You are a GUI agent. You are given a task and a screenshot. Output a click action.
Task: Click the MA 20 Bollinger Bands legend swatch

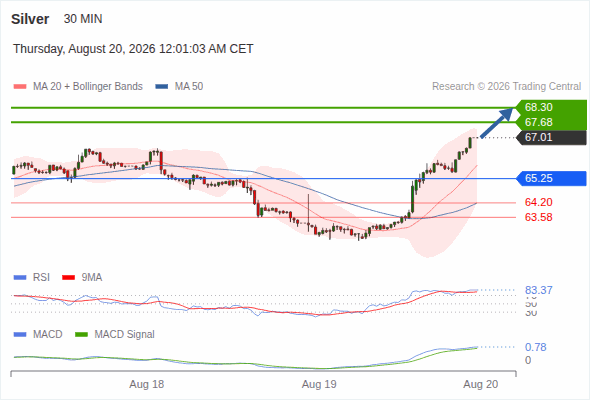coord(20,87)
